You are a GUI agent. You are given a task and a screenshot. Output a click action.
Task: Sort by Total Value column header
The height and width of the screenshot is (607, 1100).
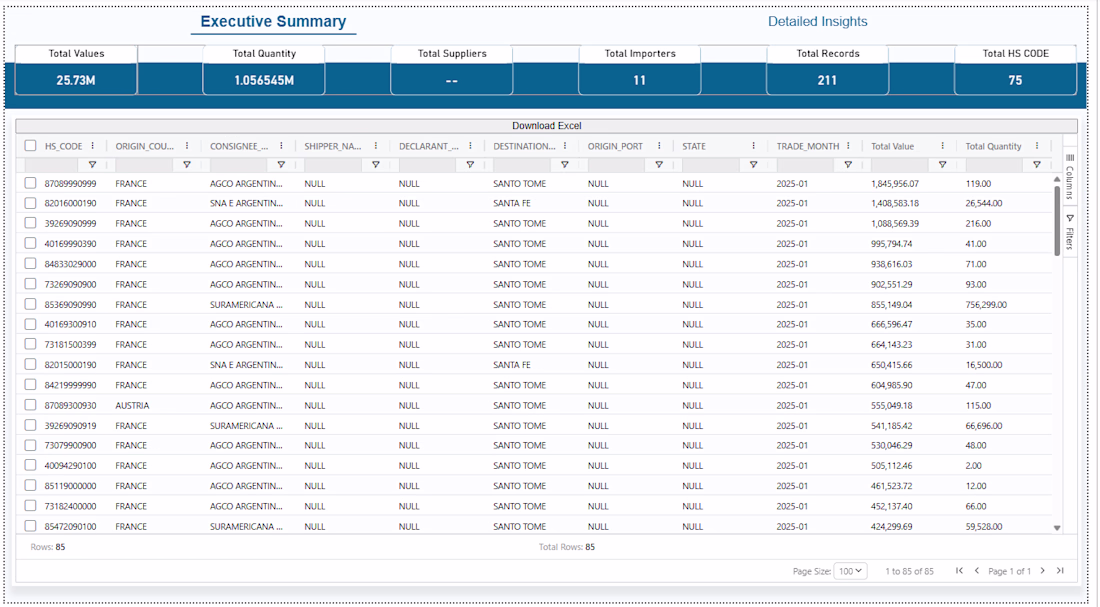tap(892, 146)
